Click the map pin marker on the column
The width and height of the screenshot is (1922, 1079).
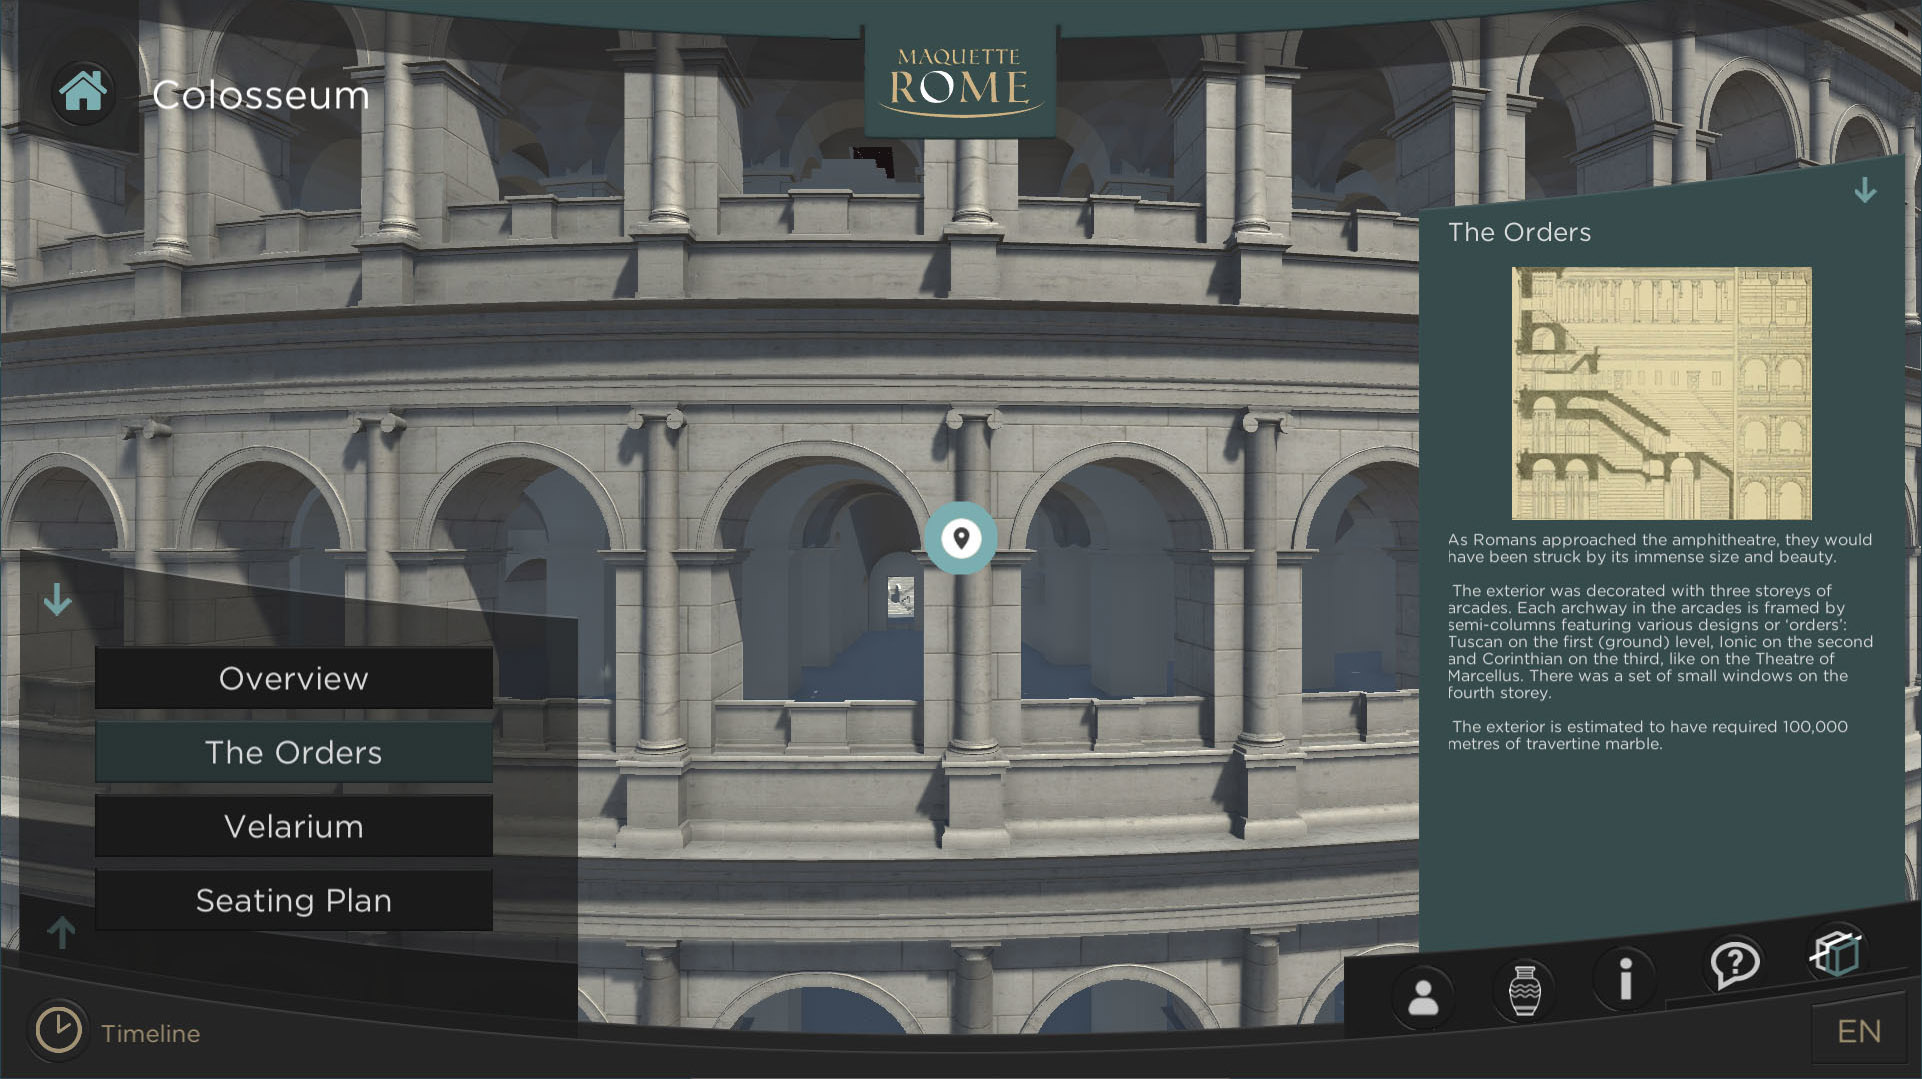tap(960, 538)
